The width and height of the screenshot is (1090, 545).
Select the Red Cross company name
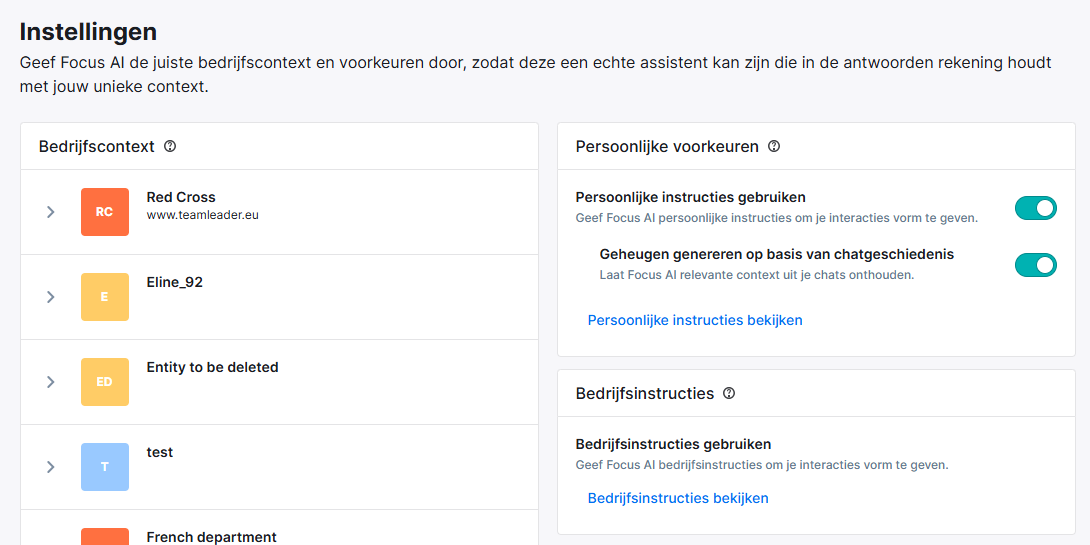pyautogui.click(x=181, y=197)
